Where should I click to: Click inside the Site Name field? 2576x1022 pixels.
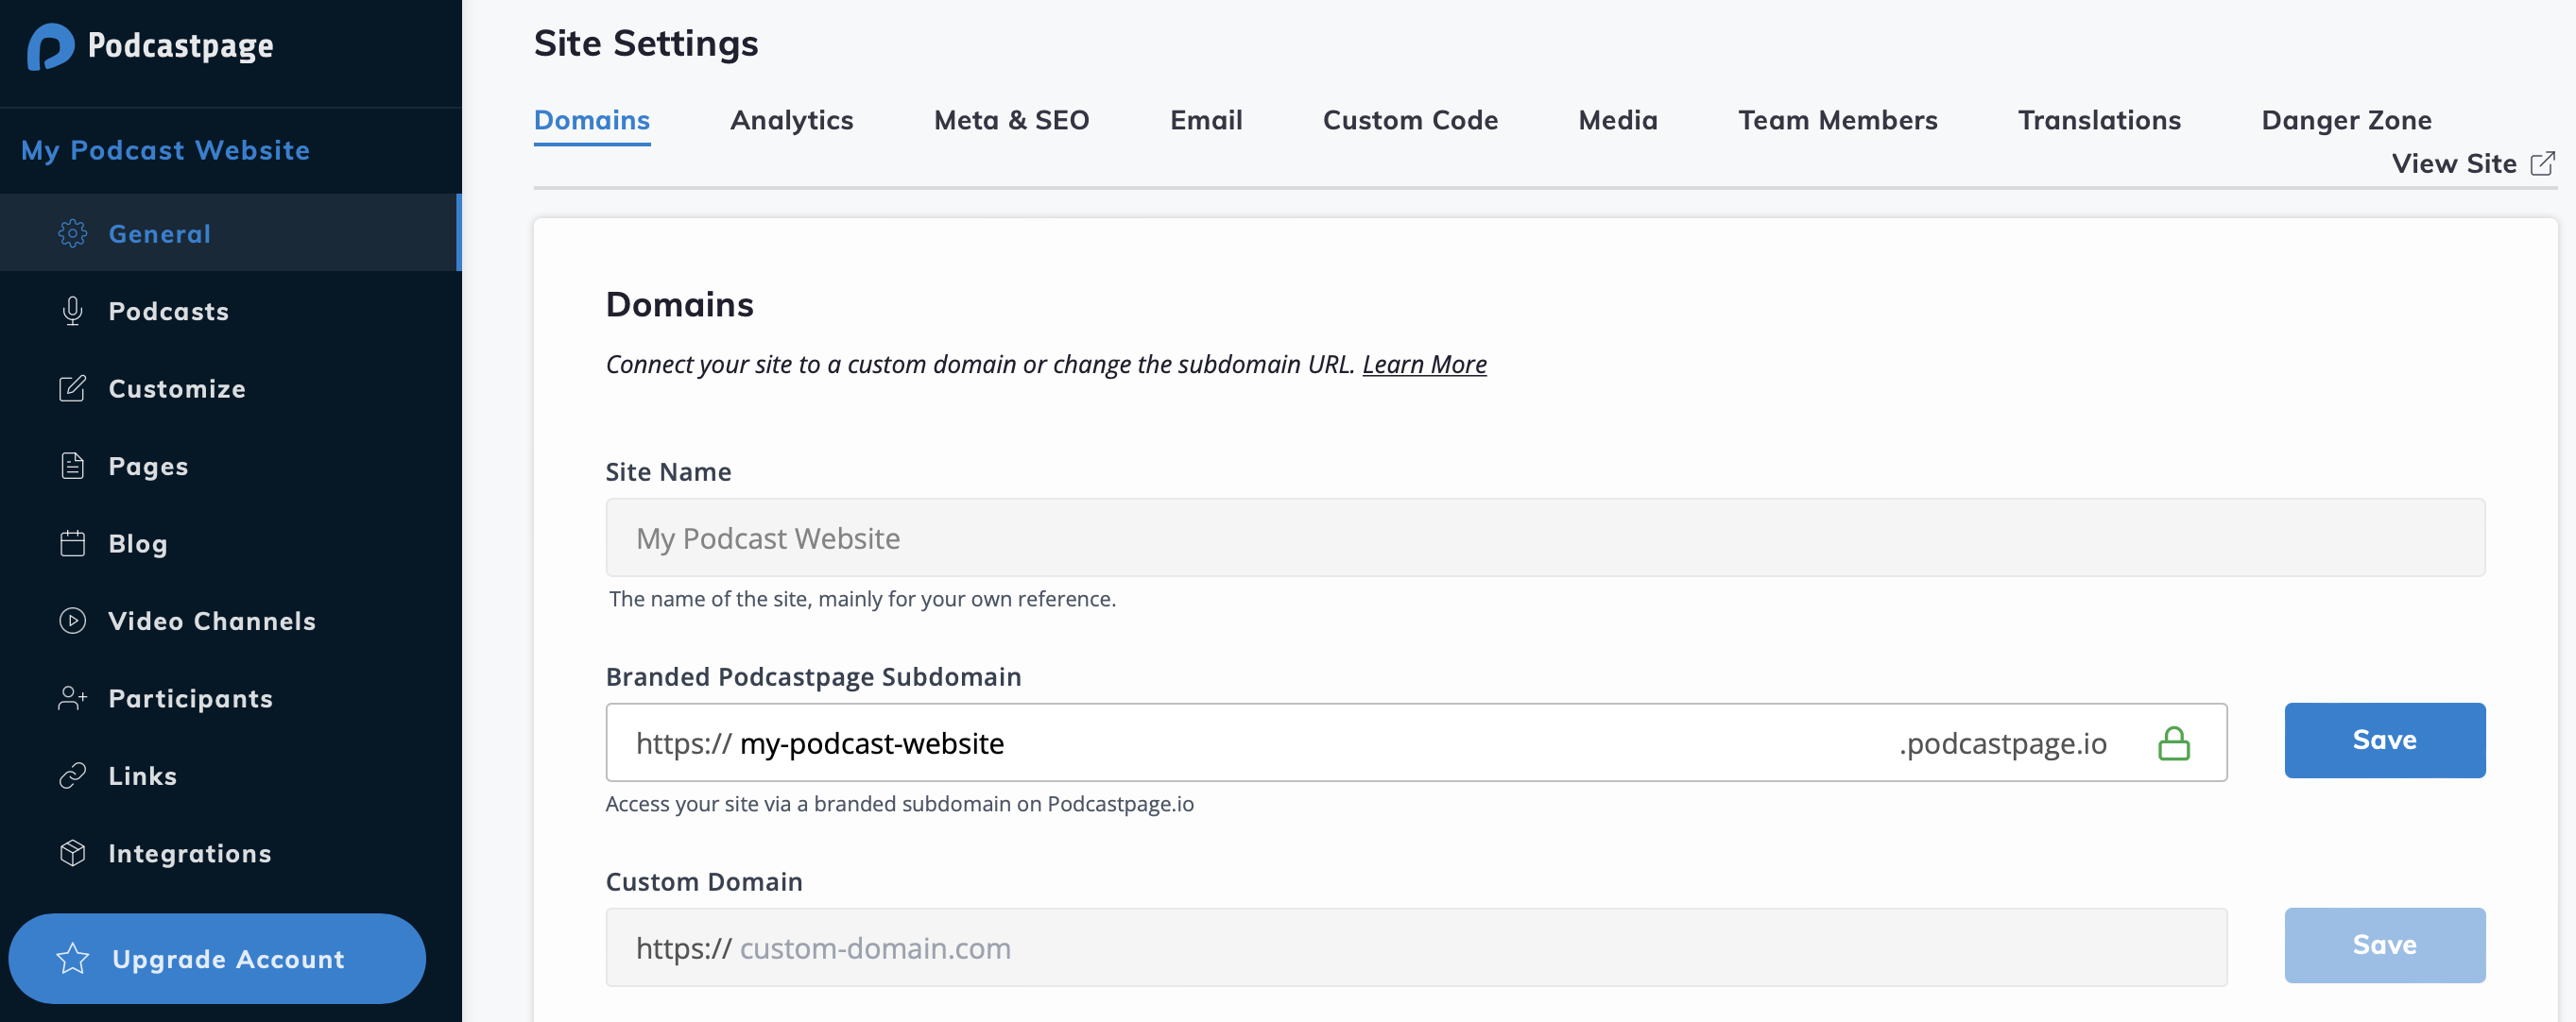coord(1545,537)
